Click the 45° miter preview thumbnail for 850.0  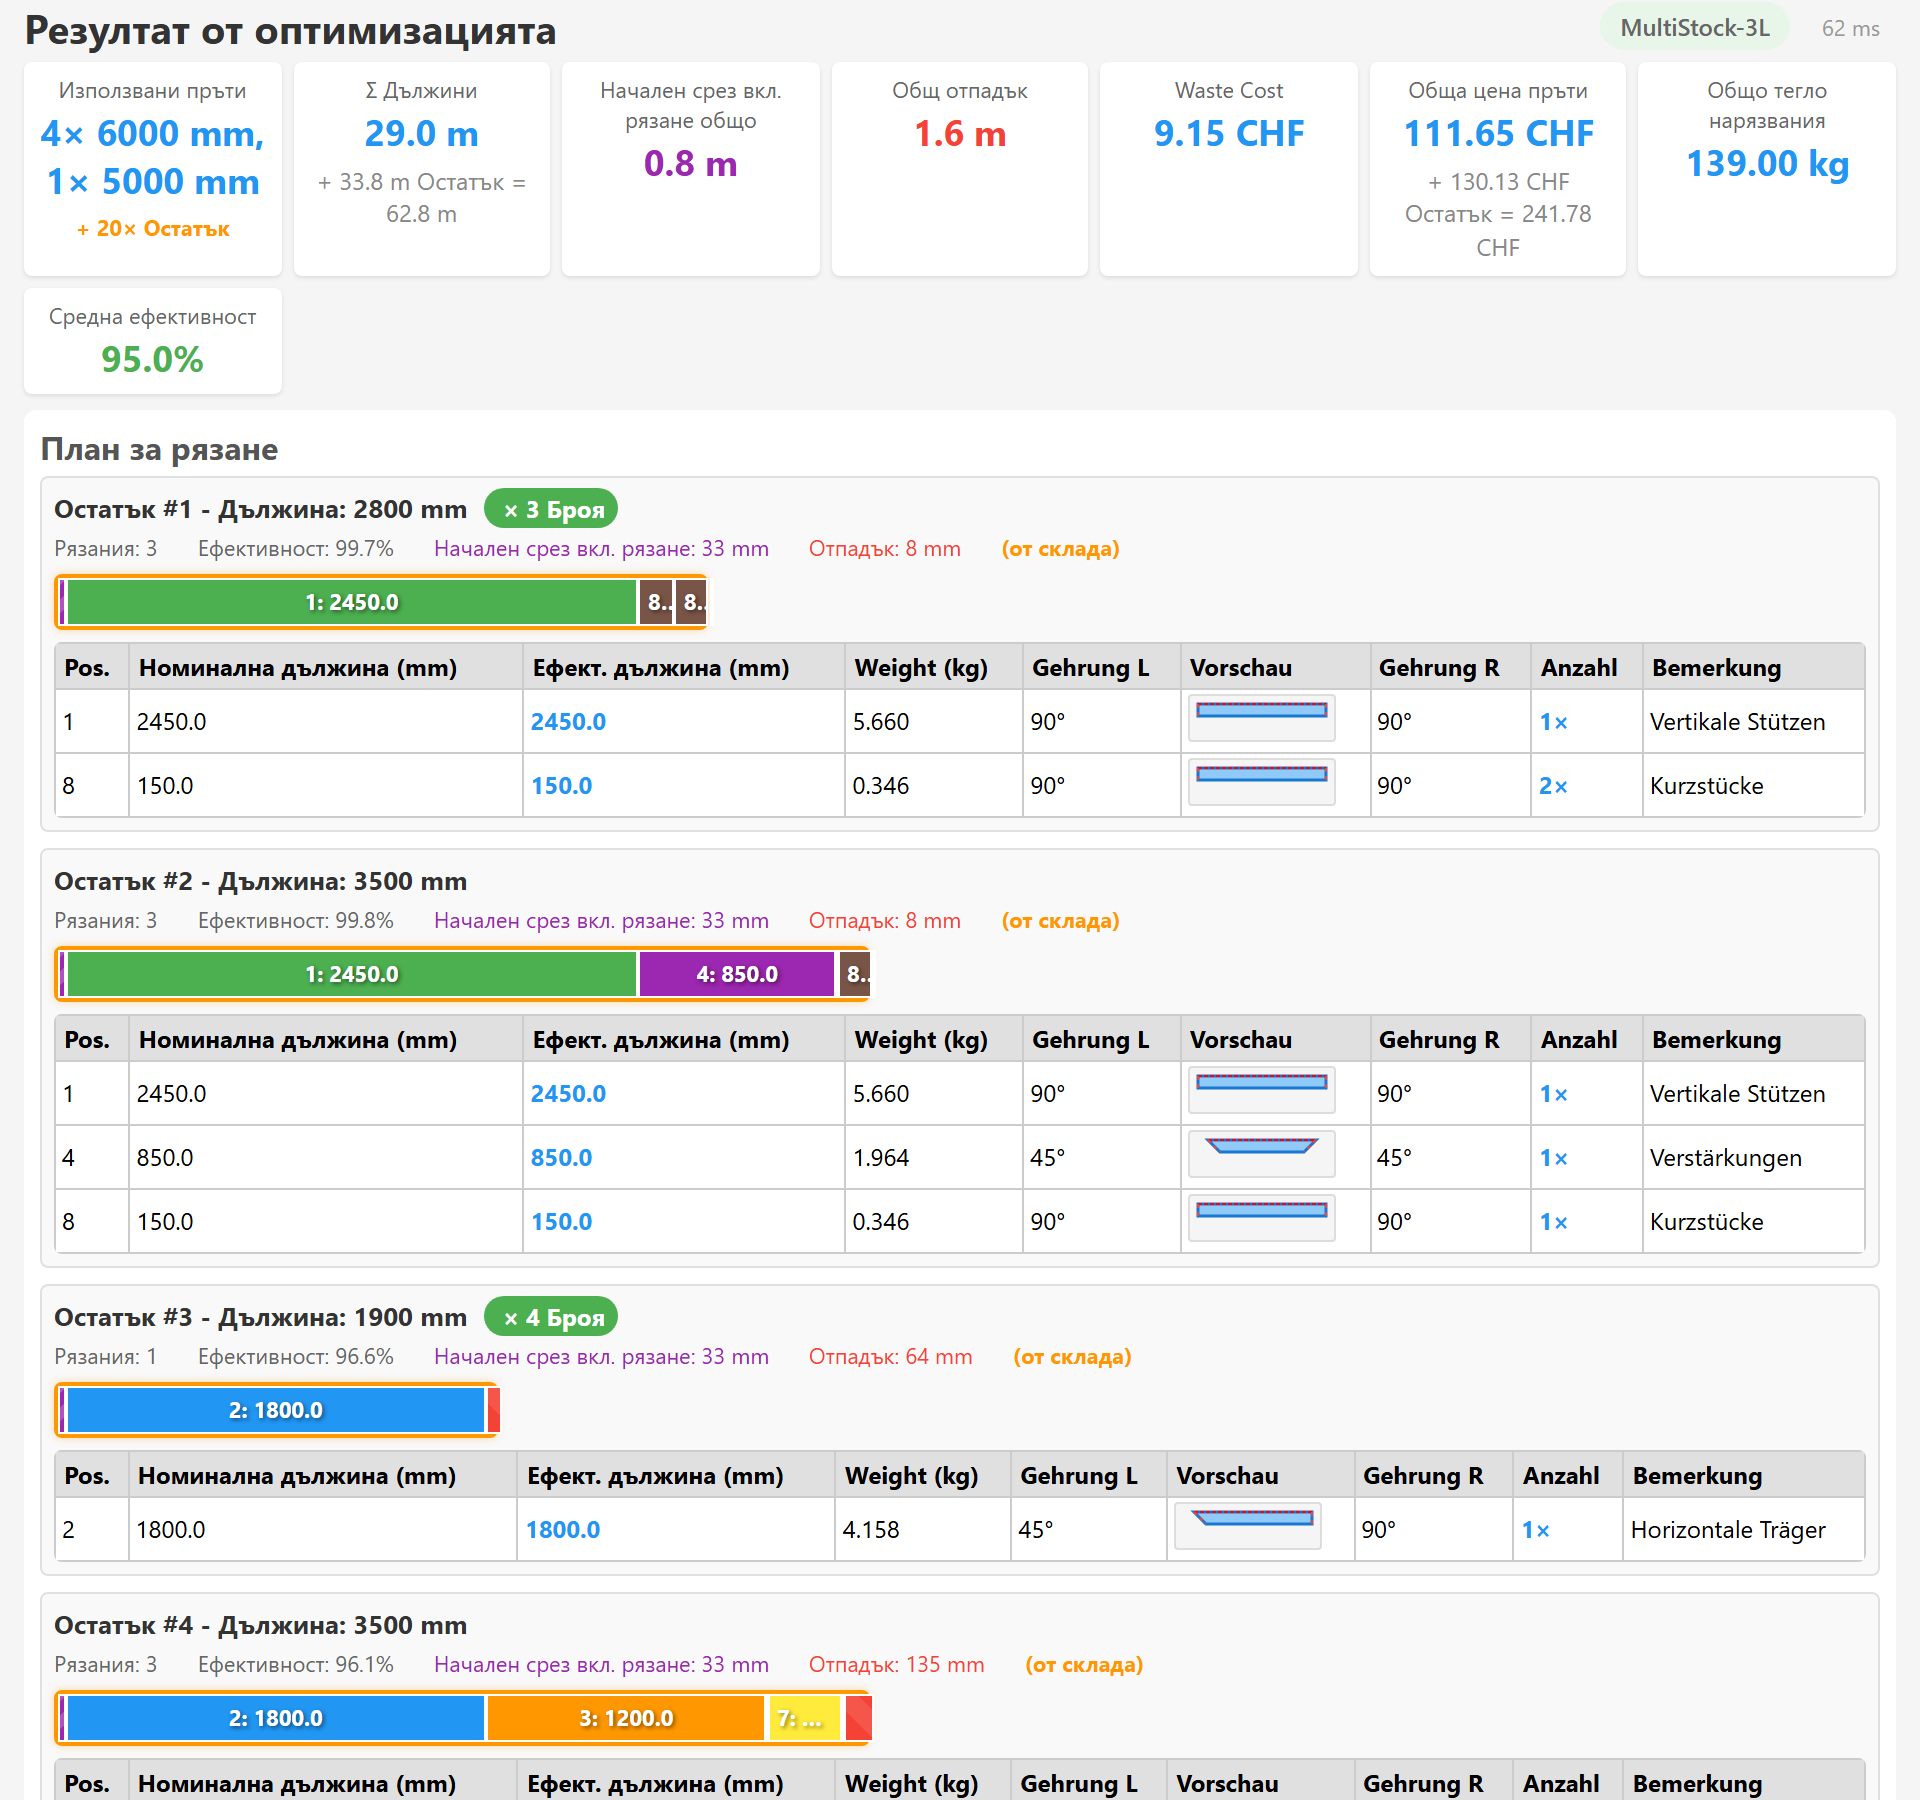click(1261, 1155)
